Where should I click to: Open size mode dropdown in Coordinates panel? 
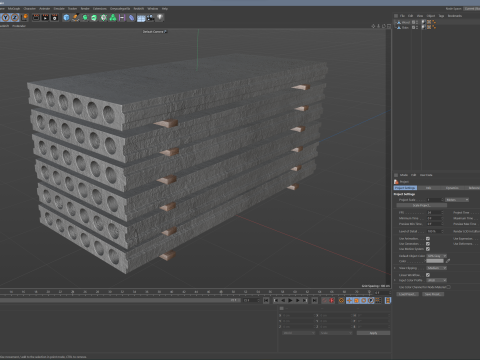pos(336,333)
